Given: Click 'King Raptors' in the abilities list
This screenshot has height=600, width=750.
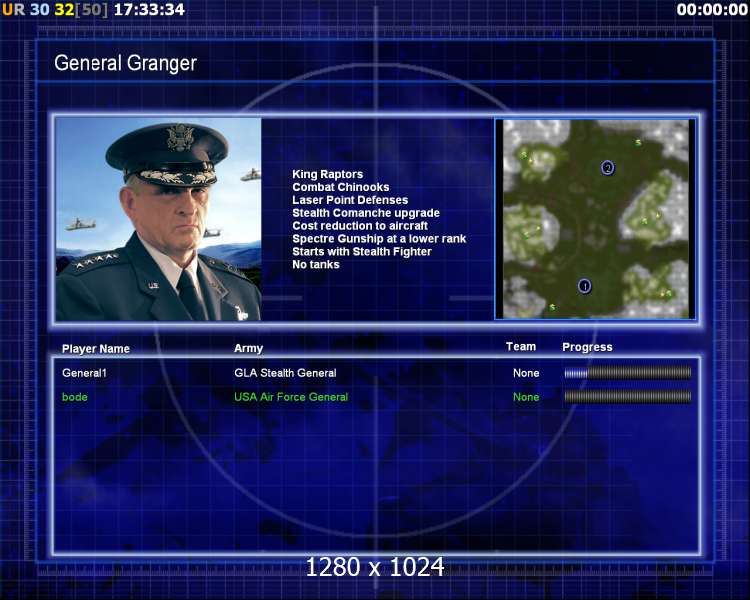Looking at the screenshot, I should 328,174.
